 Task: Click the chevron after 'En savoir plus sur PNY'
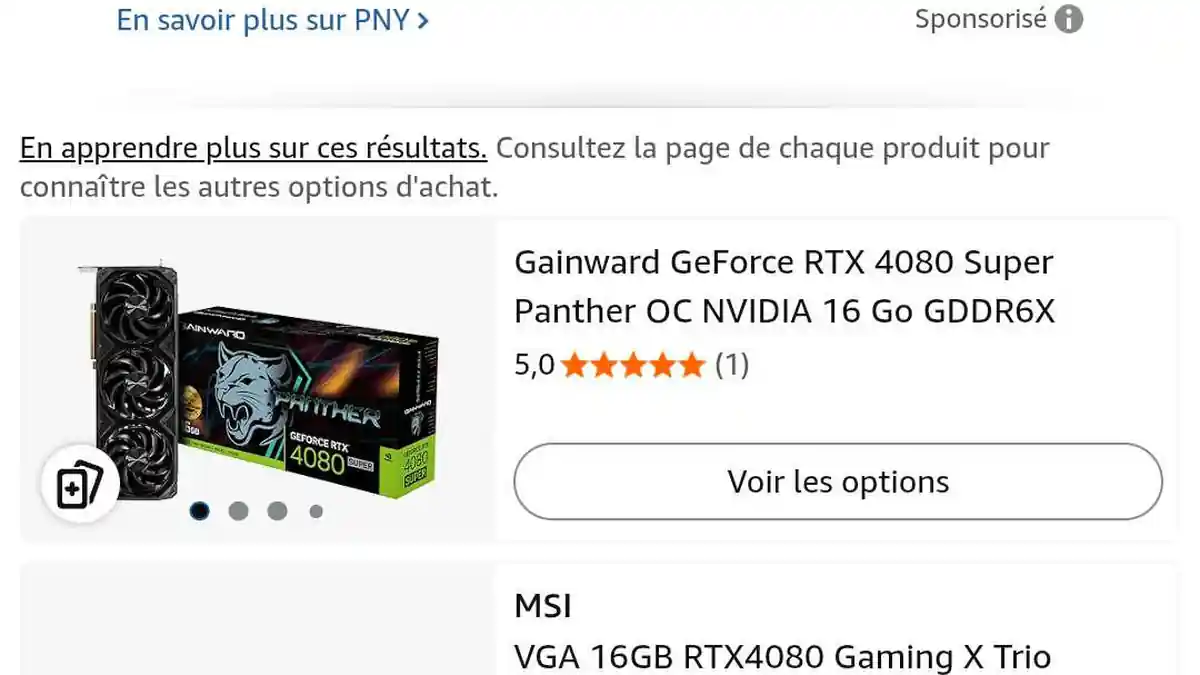tap(423, 21)
